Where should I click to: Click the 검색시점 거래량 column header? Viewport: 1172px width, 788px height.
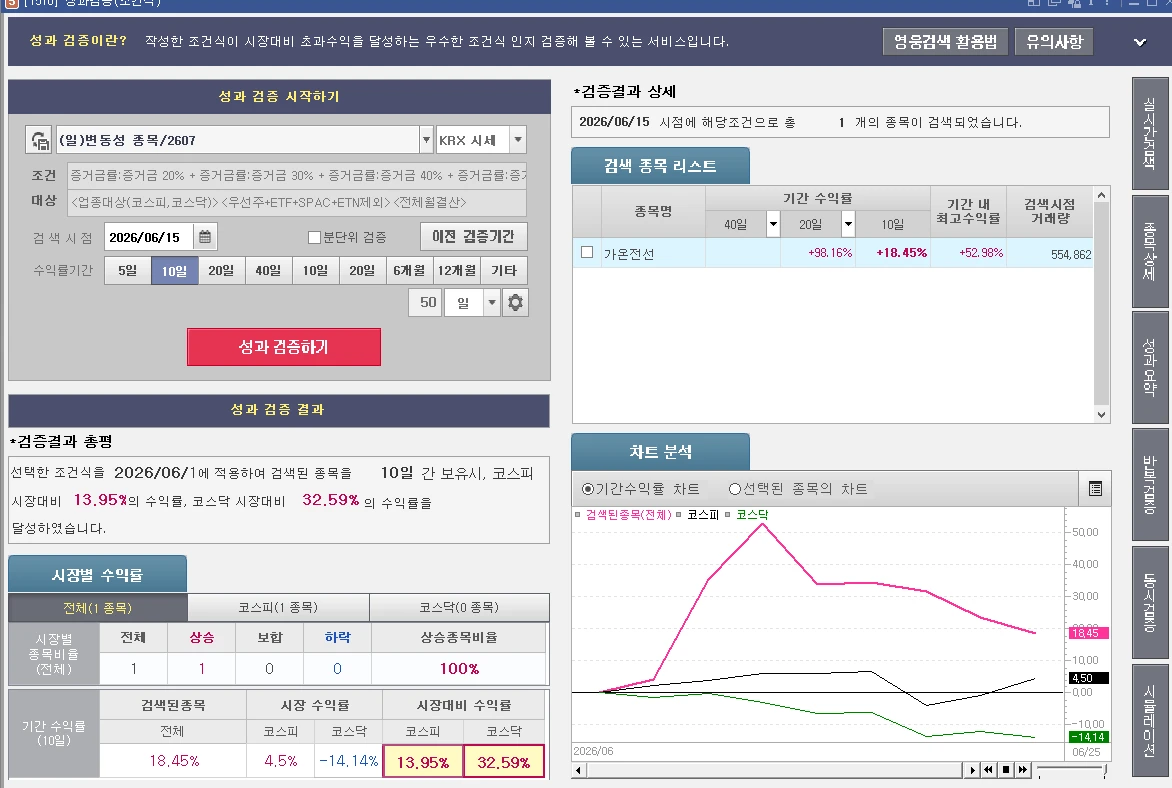pyautogui.click(x=1049, y=212)
